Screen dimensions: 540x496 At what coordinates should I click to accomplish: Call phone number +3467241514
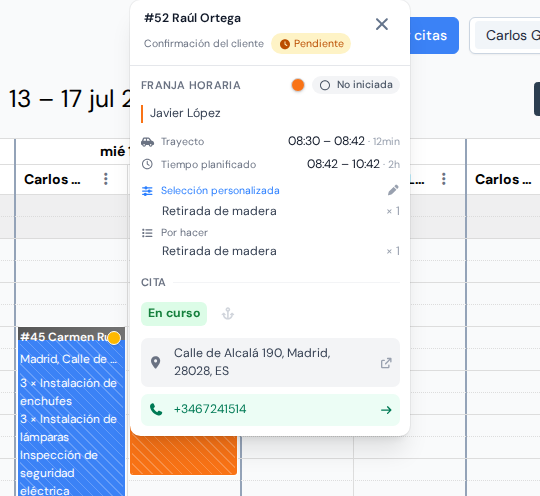(210, 409)
